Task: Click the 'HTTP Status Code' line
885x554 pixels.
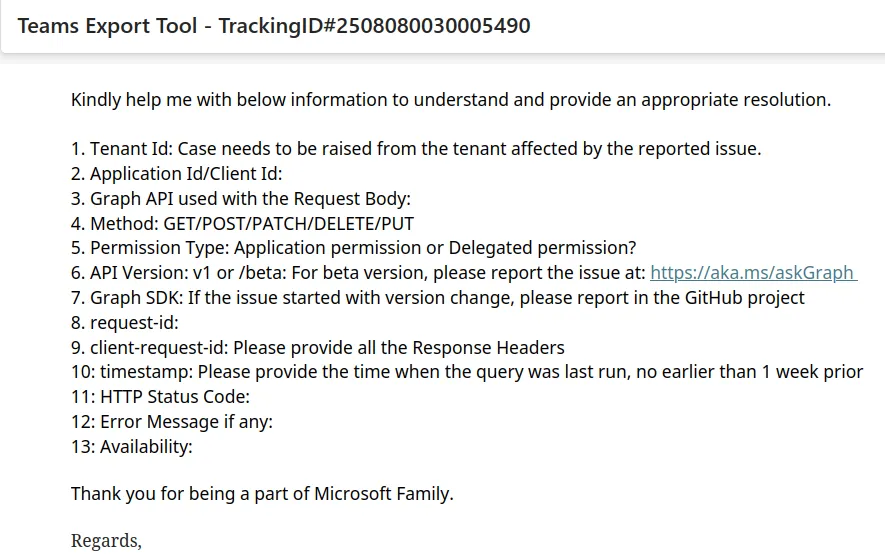Action: (160, 397)
